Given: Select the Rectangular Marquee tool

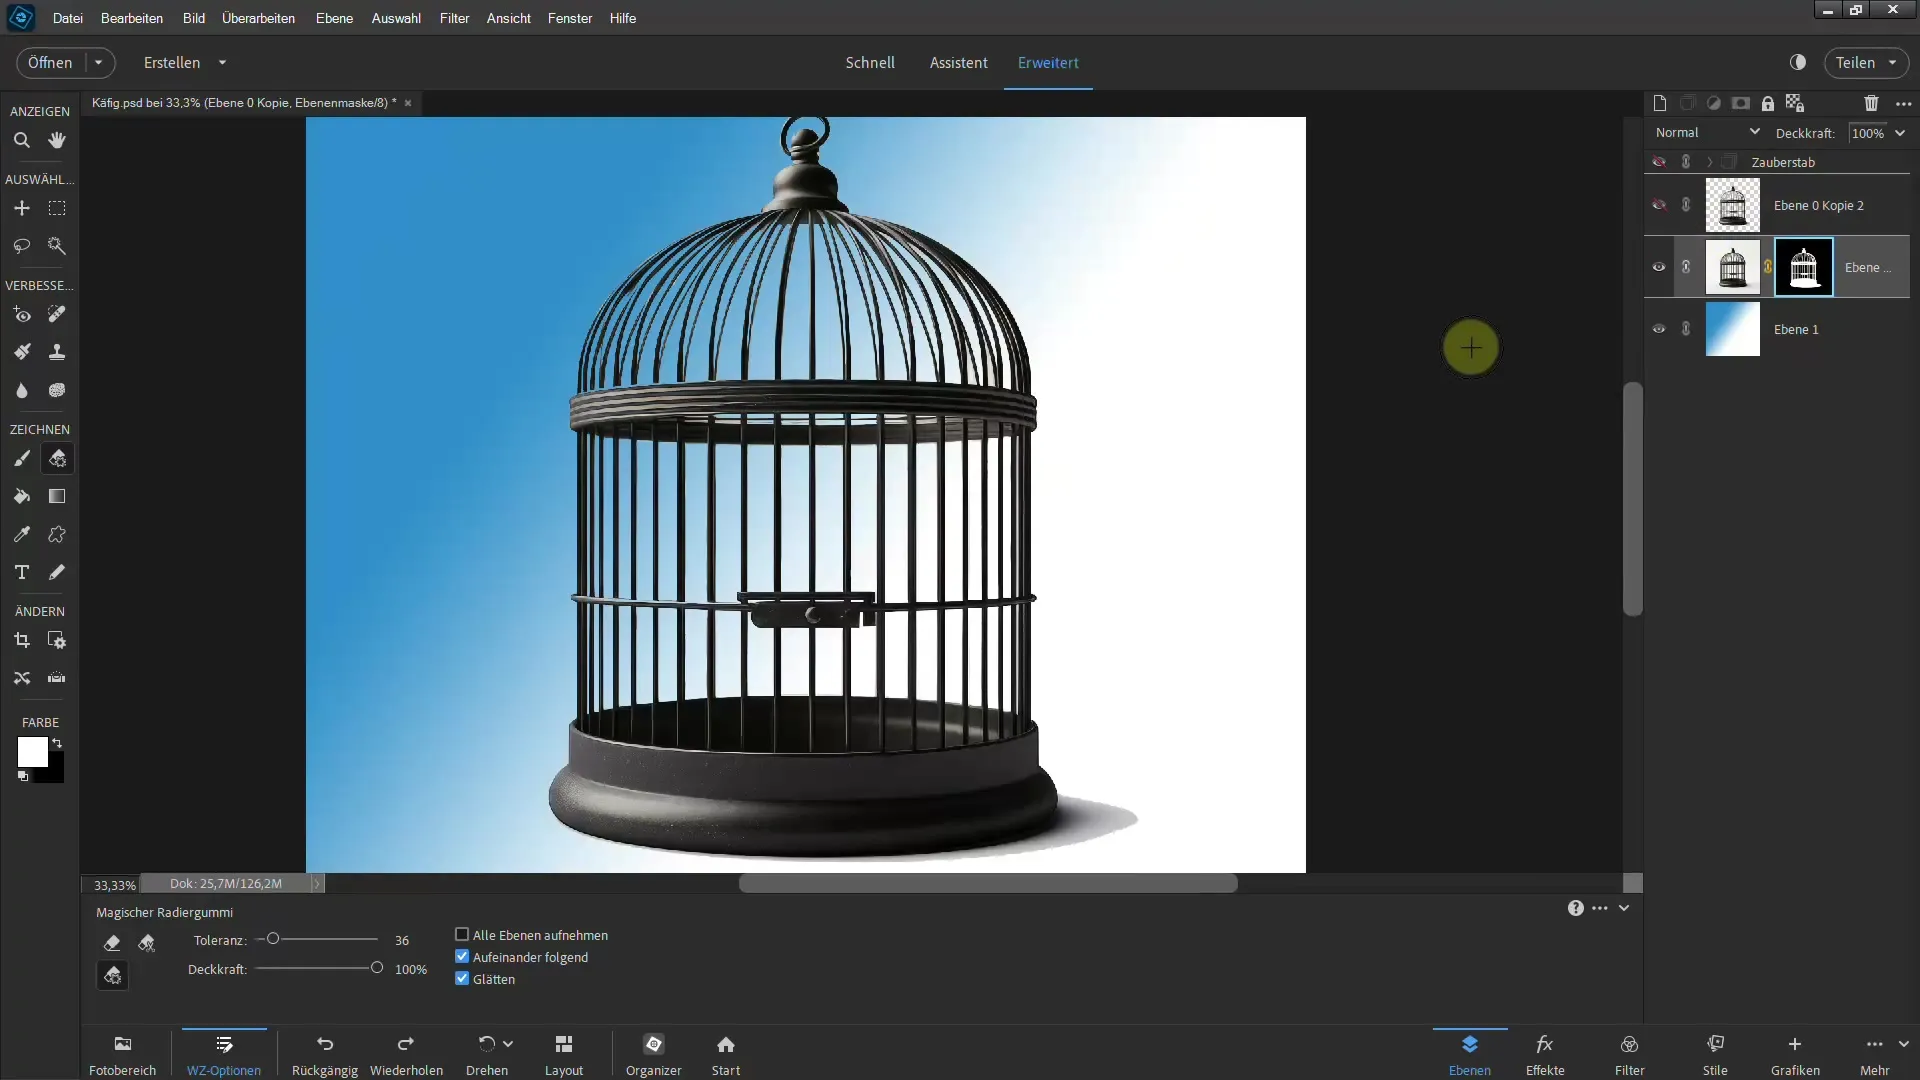Looking at the screenshot, I should 57,208.
